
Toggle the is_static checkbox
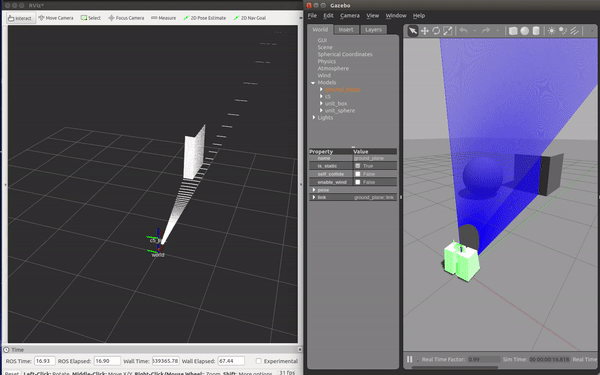click(x=358, y=166)
